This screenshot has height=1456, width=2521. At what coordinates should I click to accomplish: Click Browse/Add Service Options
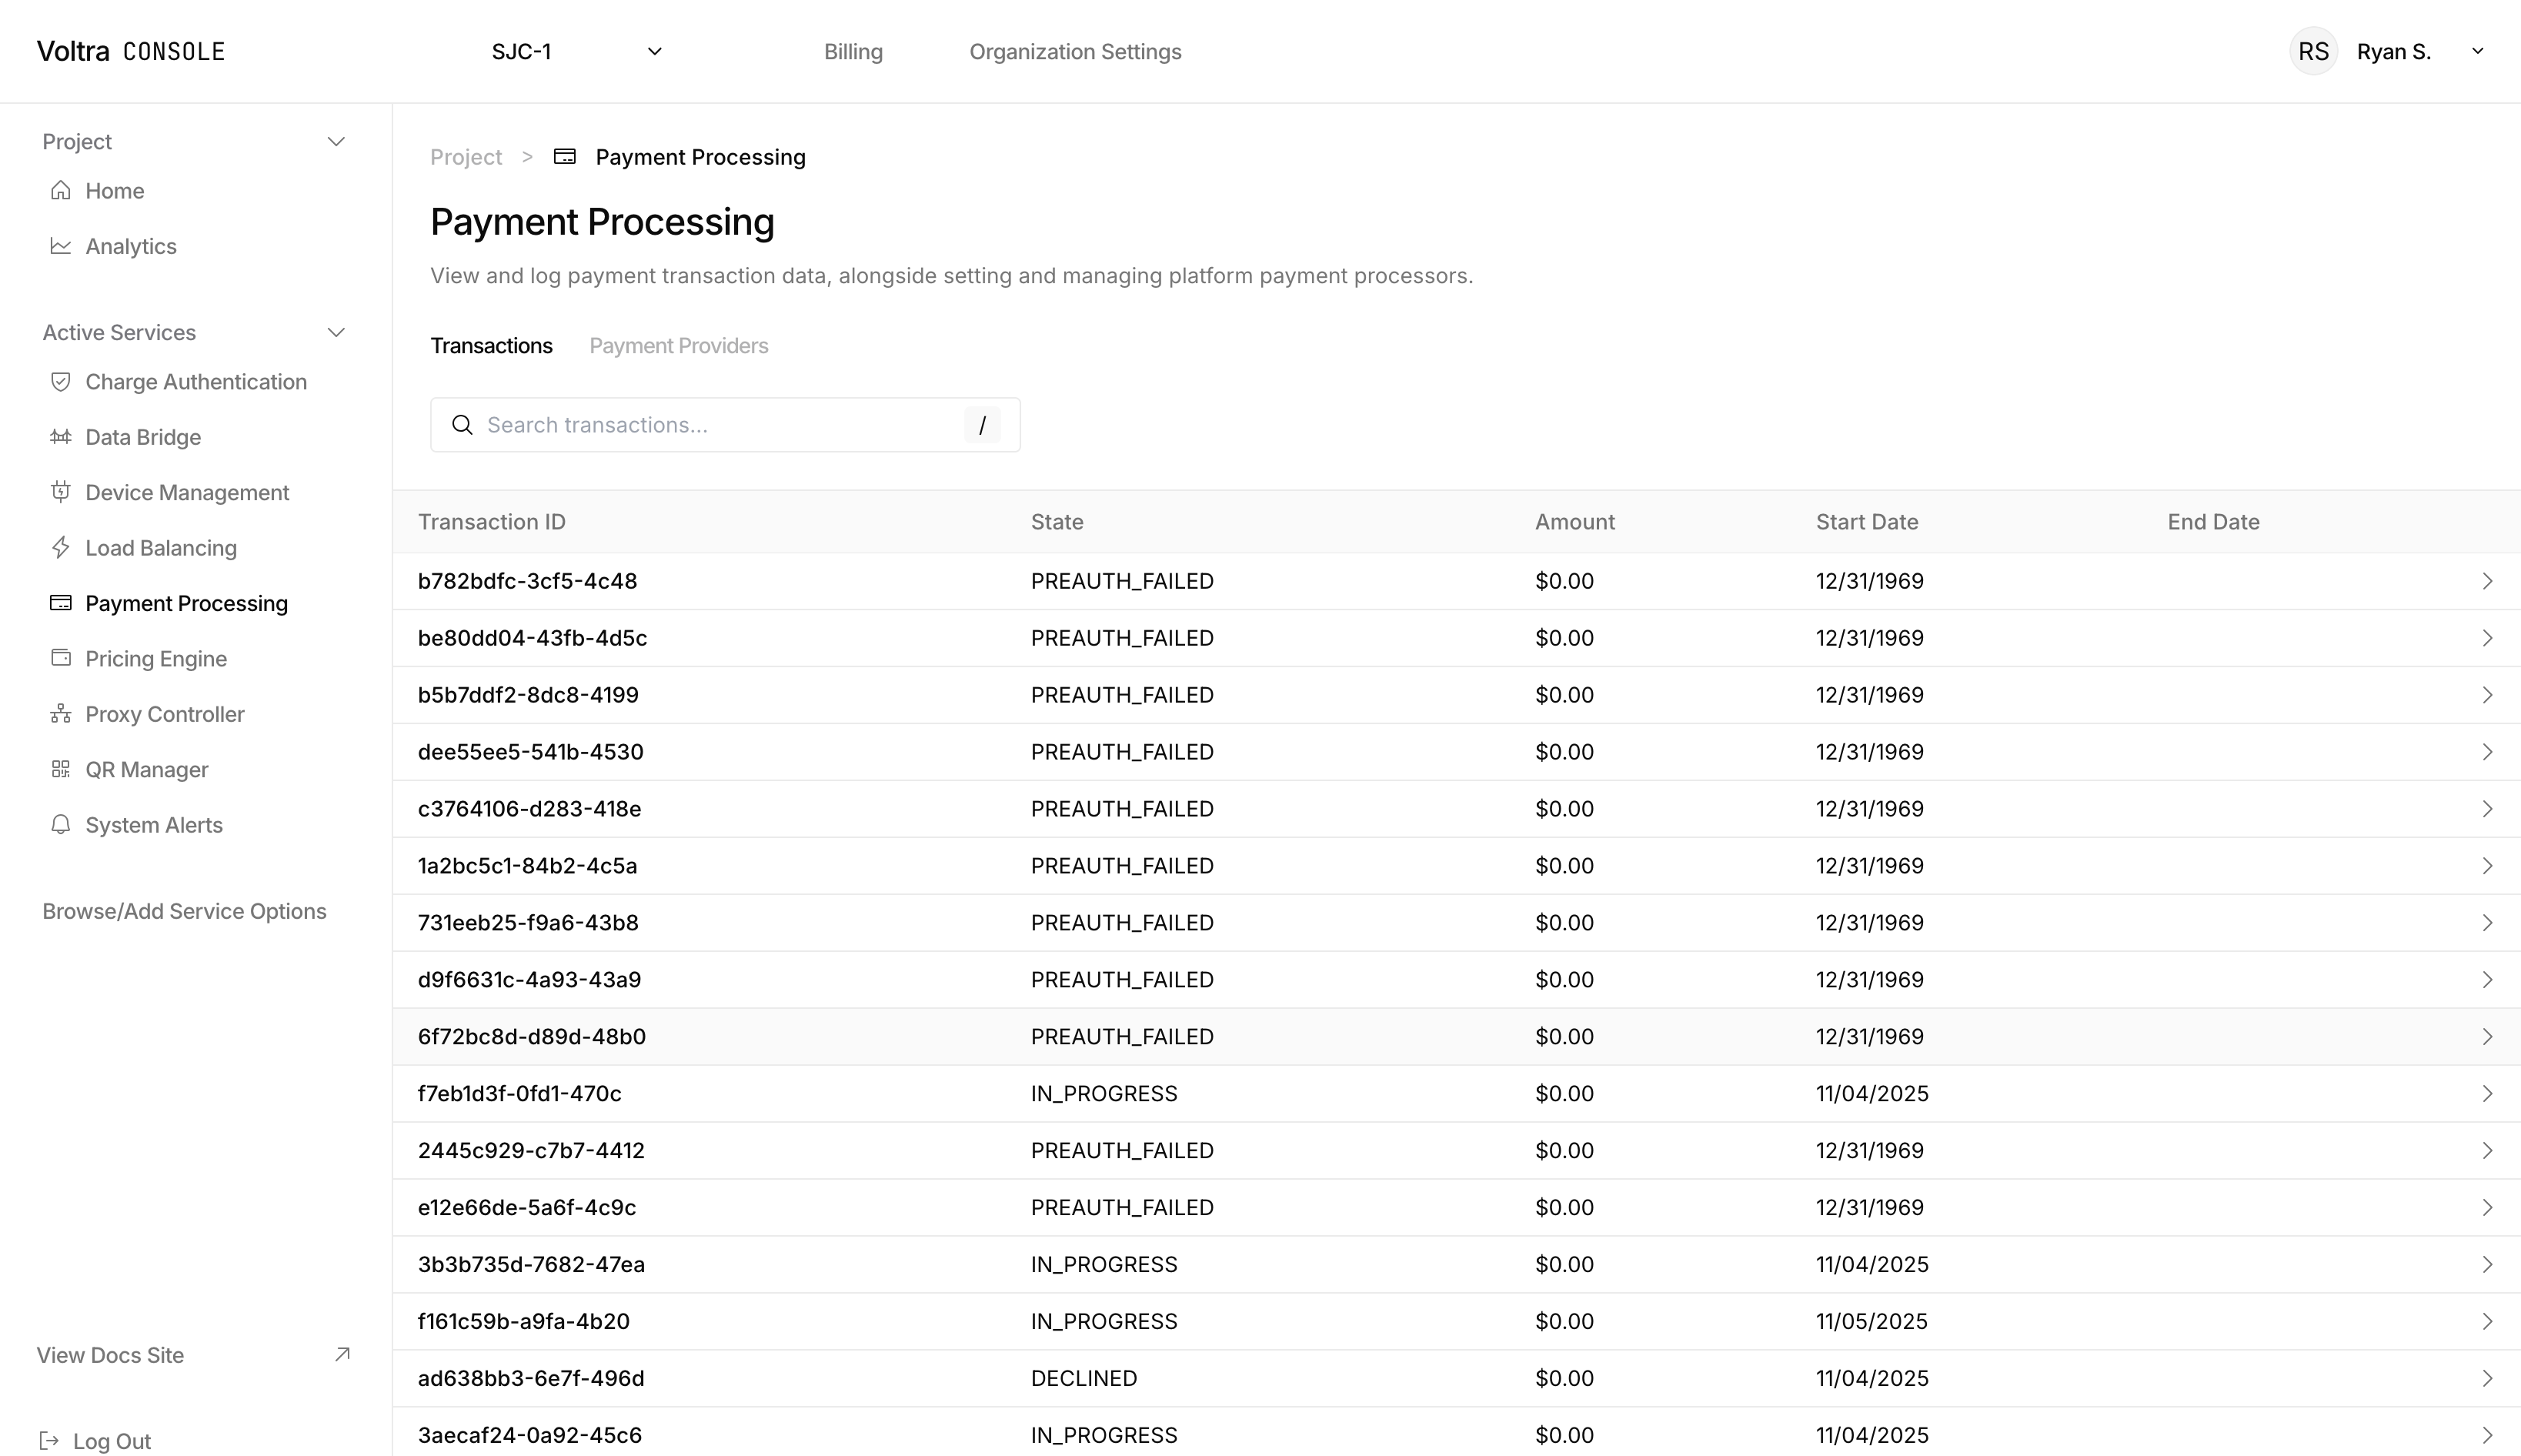point(184,910)
